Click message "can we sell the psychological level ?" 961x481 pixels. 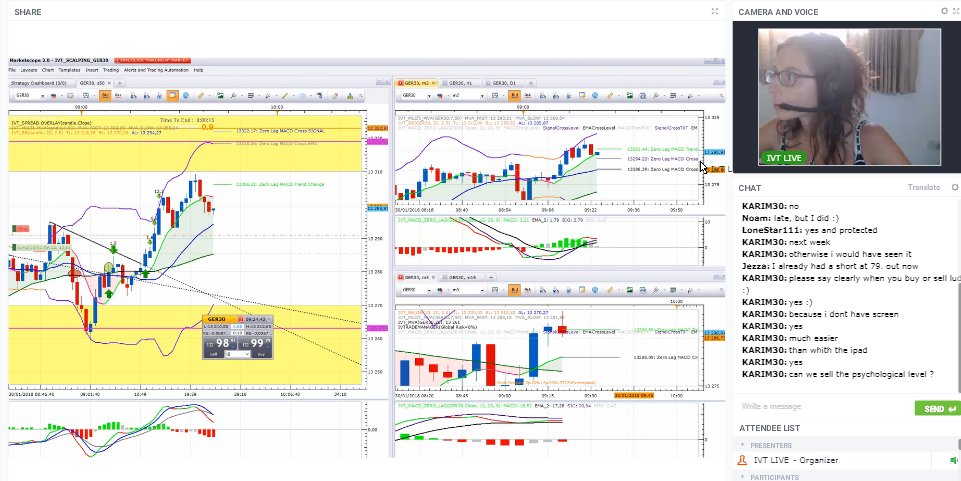tap(861, 374)
